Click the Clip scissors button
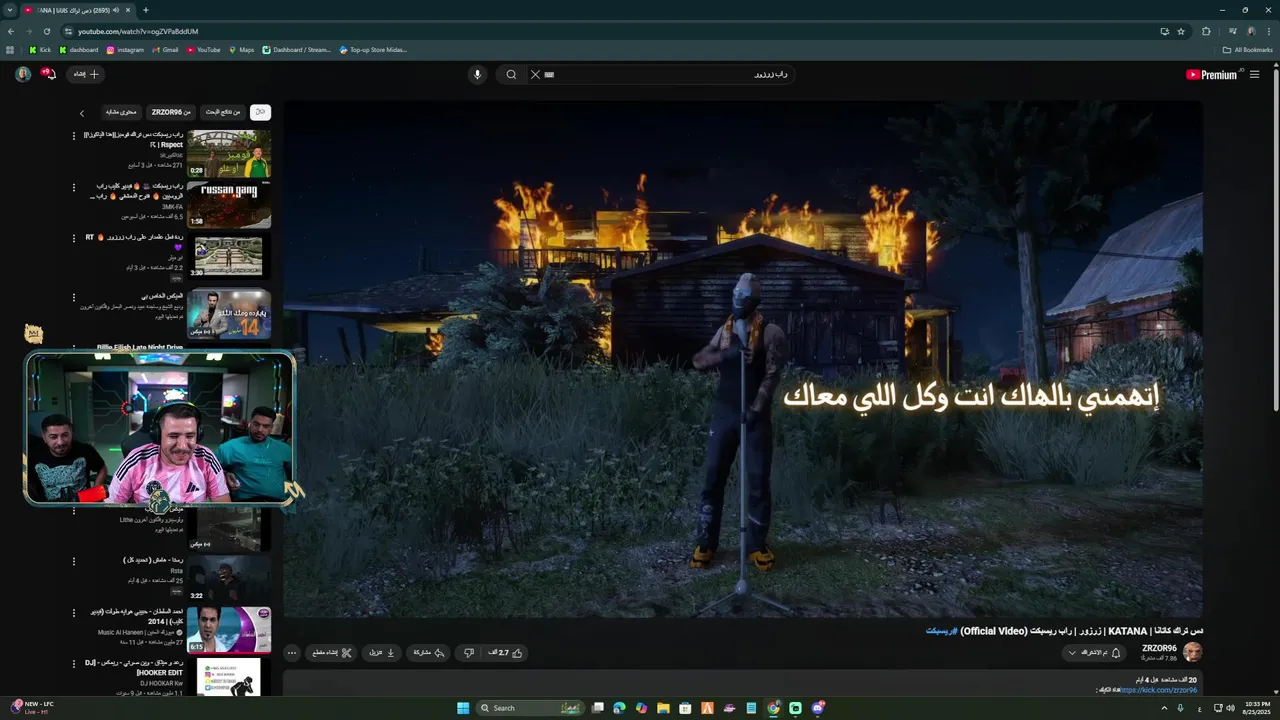The image size is (1280, 720). point(332,653)
